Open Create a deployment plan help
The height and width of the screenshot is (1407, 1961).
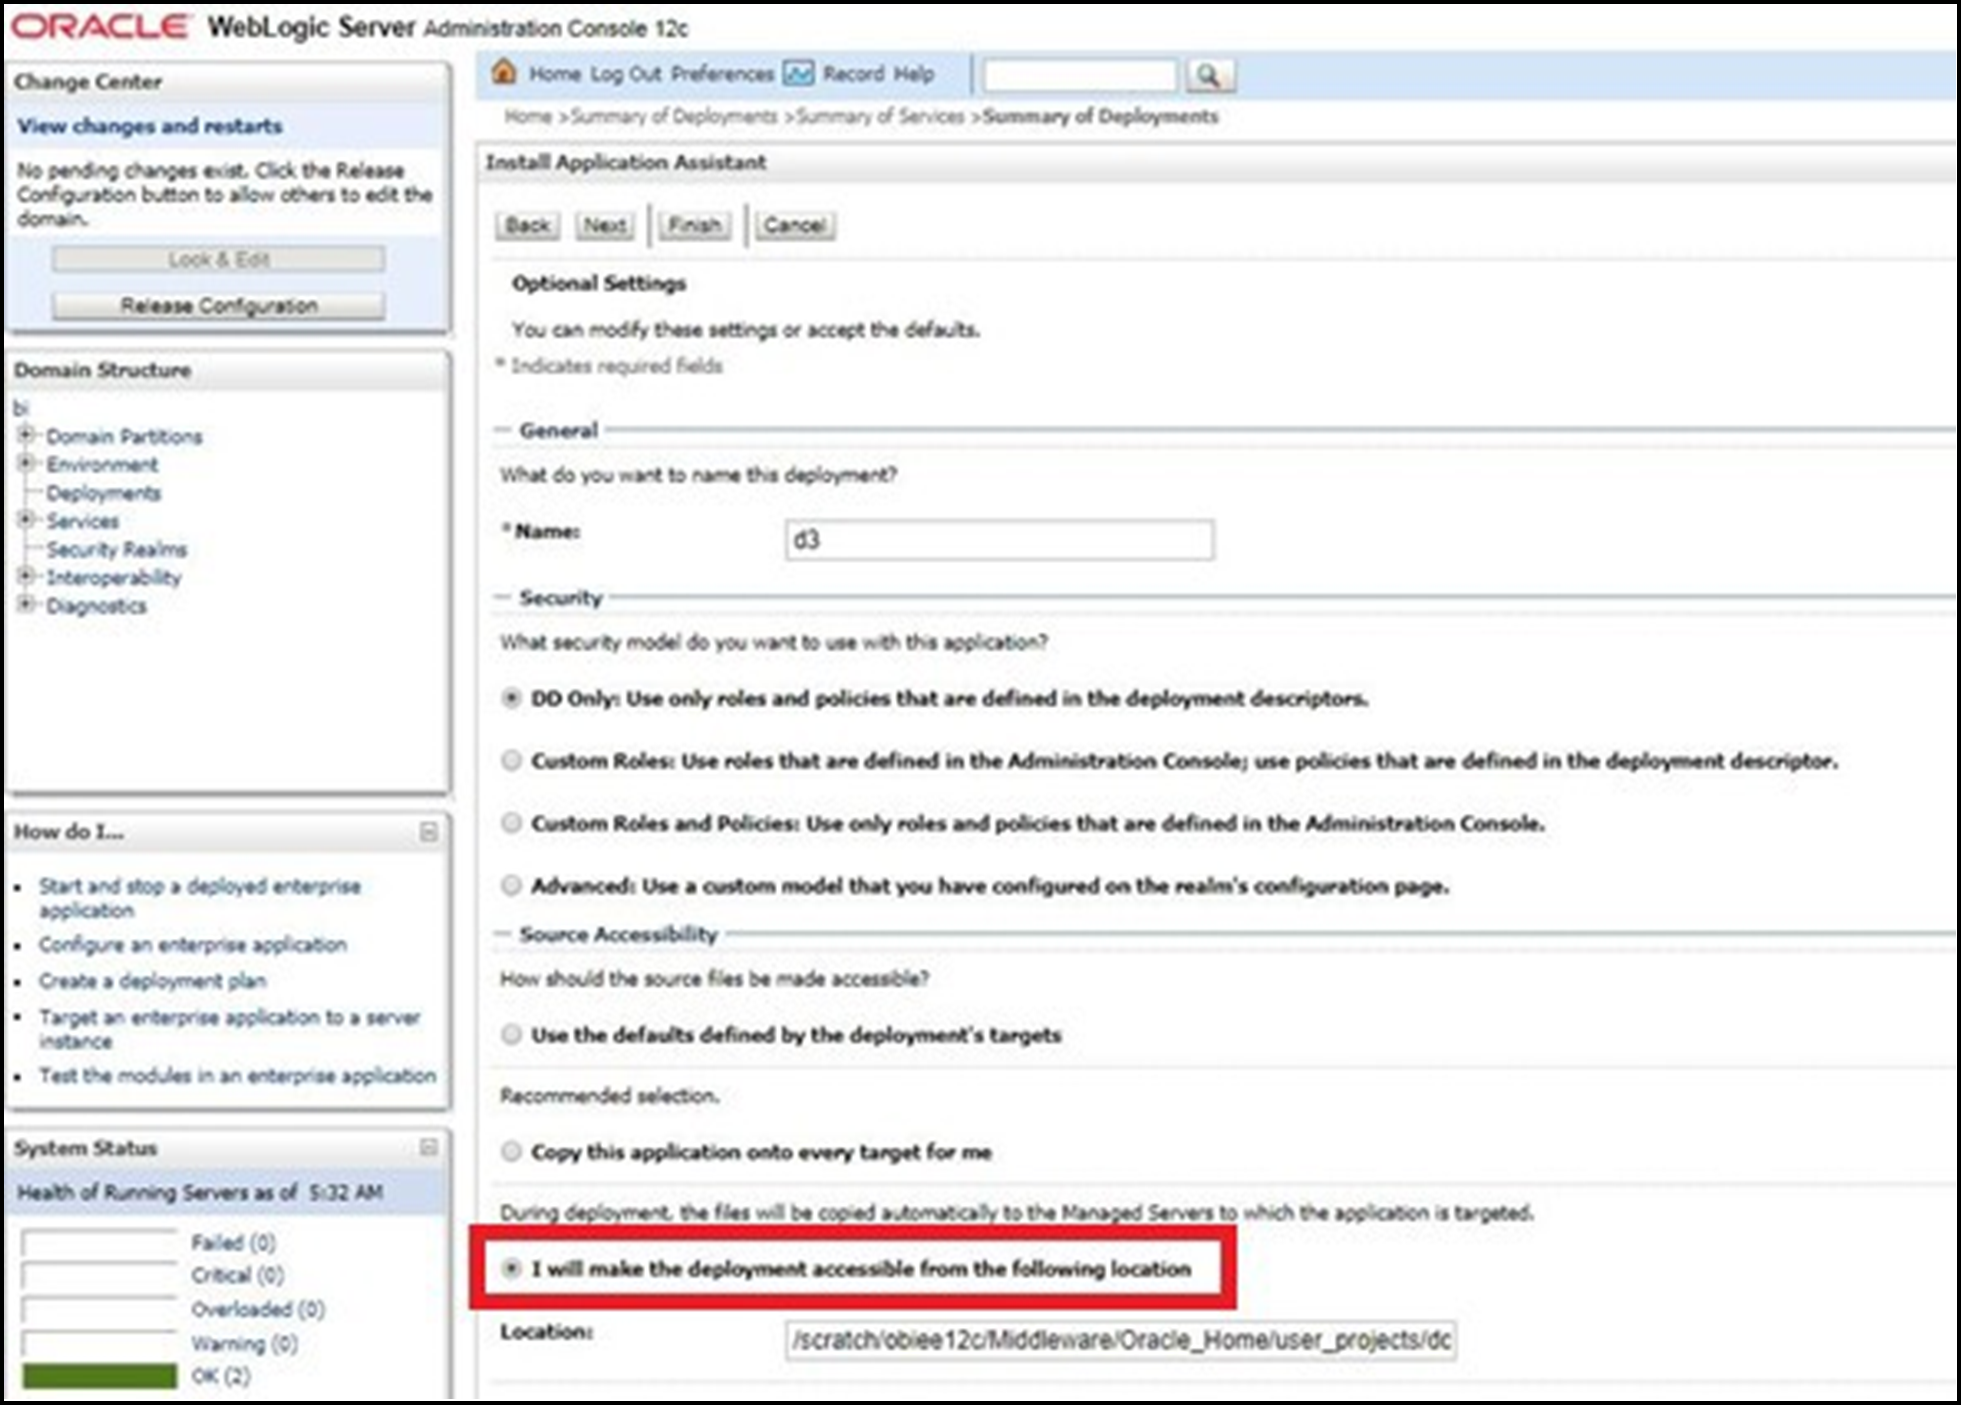pyautogui.click(x=153, y=981)
